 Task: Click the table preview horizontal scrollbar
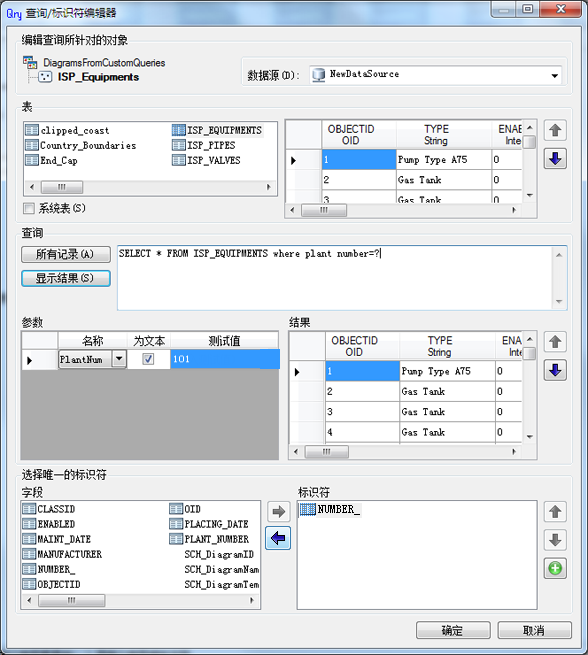[x=403, y=210]
